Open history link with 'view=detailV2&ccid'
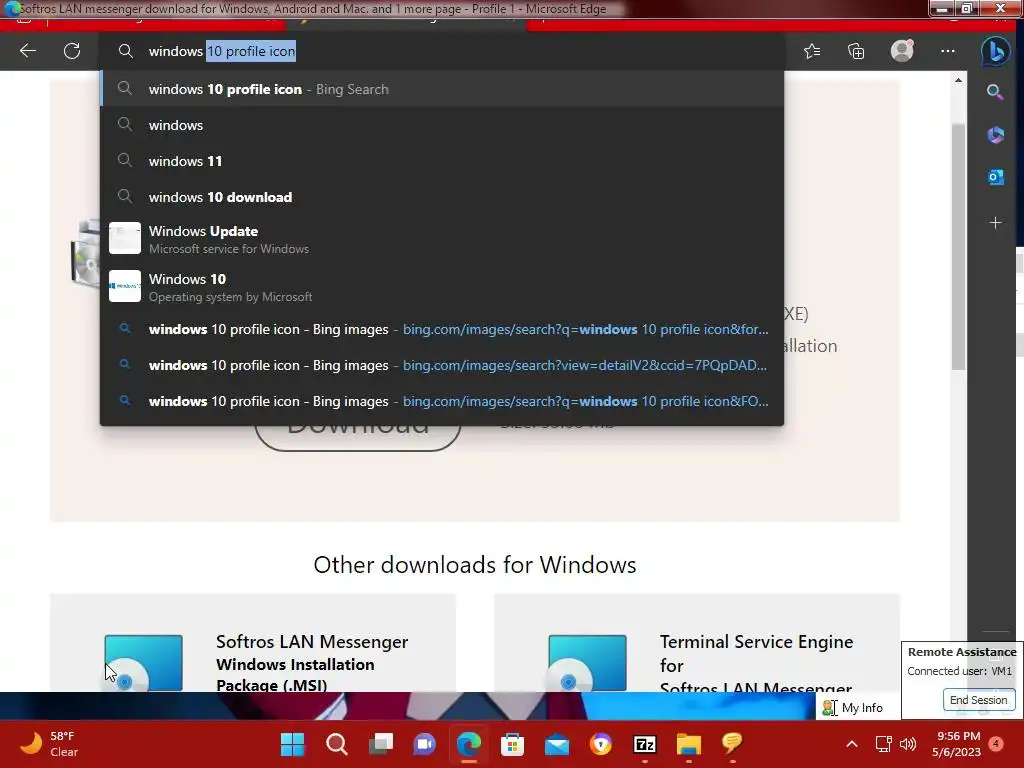 click(442, 365)
